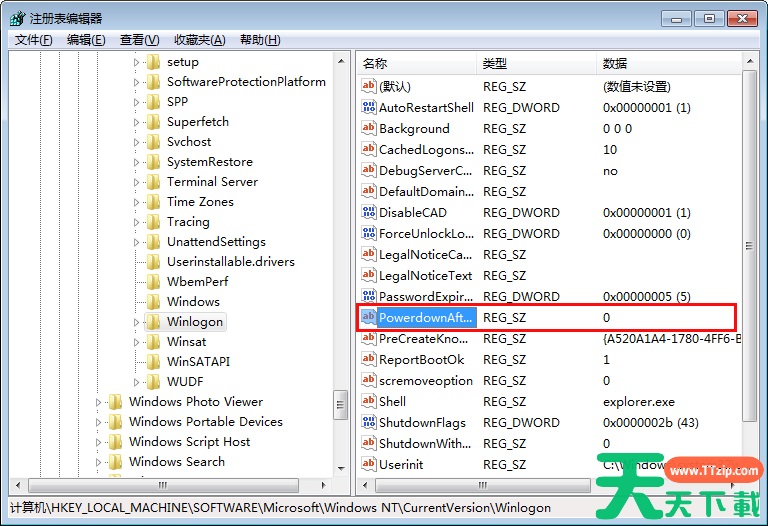Expand Windows Portable Devices key
Viewport: 768px width, 526px height.
coord(98,422)
